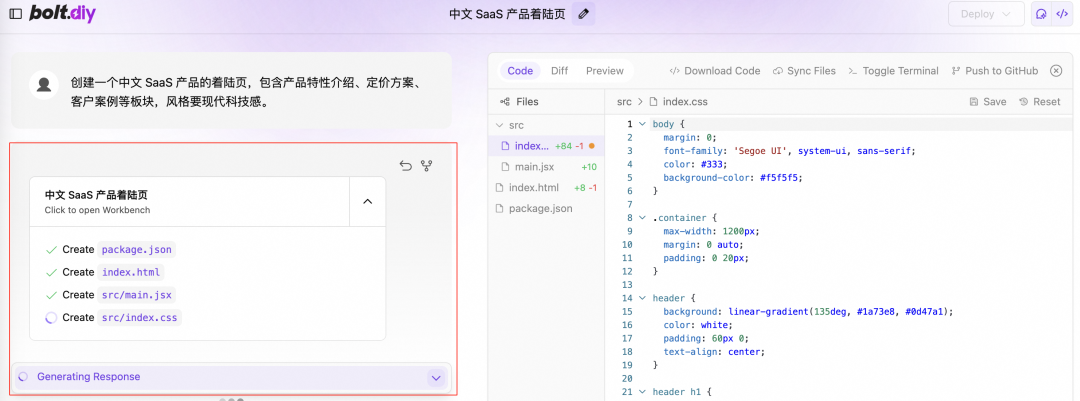Click the pencil icon to rename project
Viewport: 1080px width, 401px height.
585,14
